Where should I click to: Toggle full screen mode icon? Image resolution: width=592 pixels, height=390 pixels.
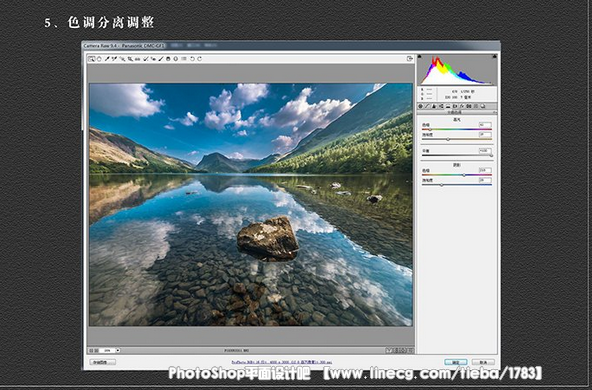[410, 59]
